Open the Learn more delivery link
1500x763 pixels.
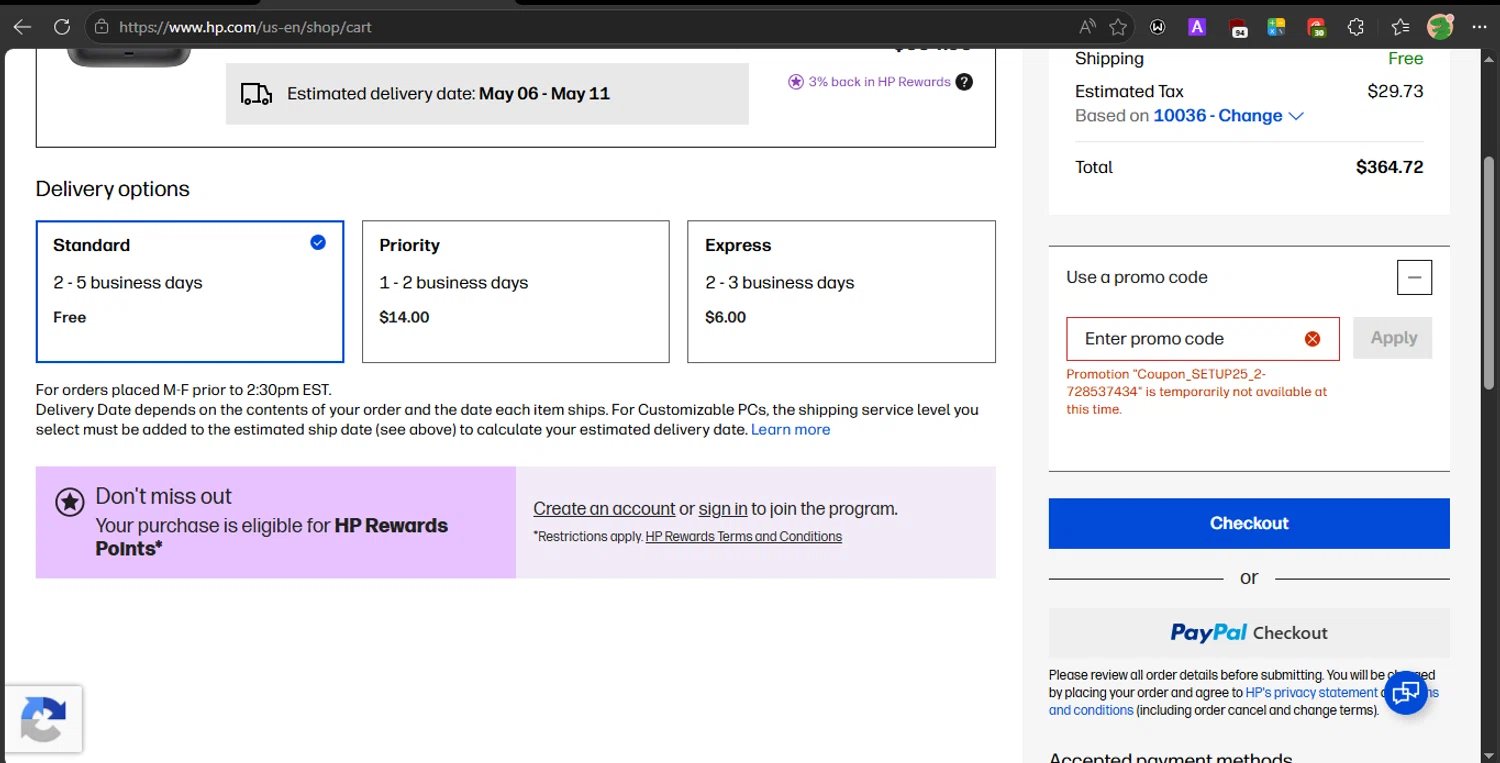click(x=790, y=430)
